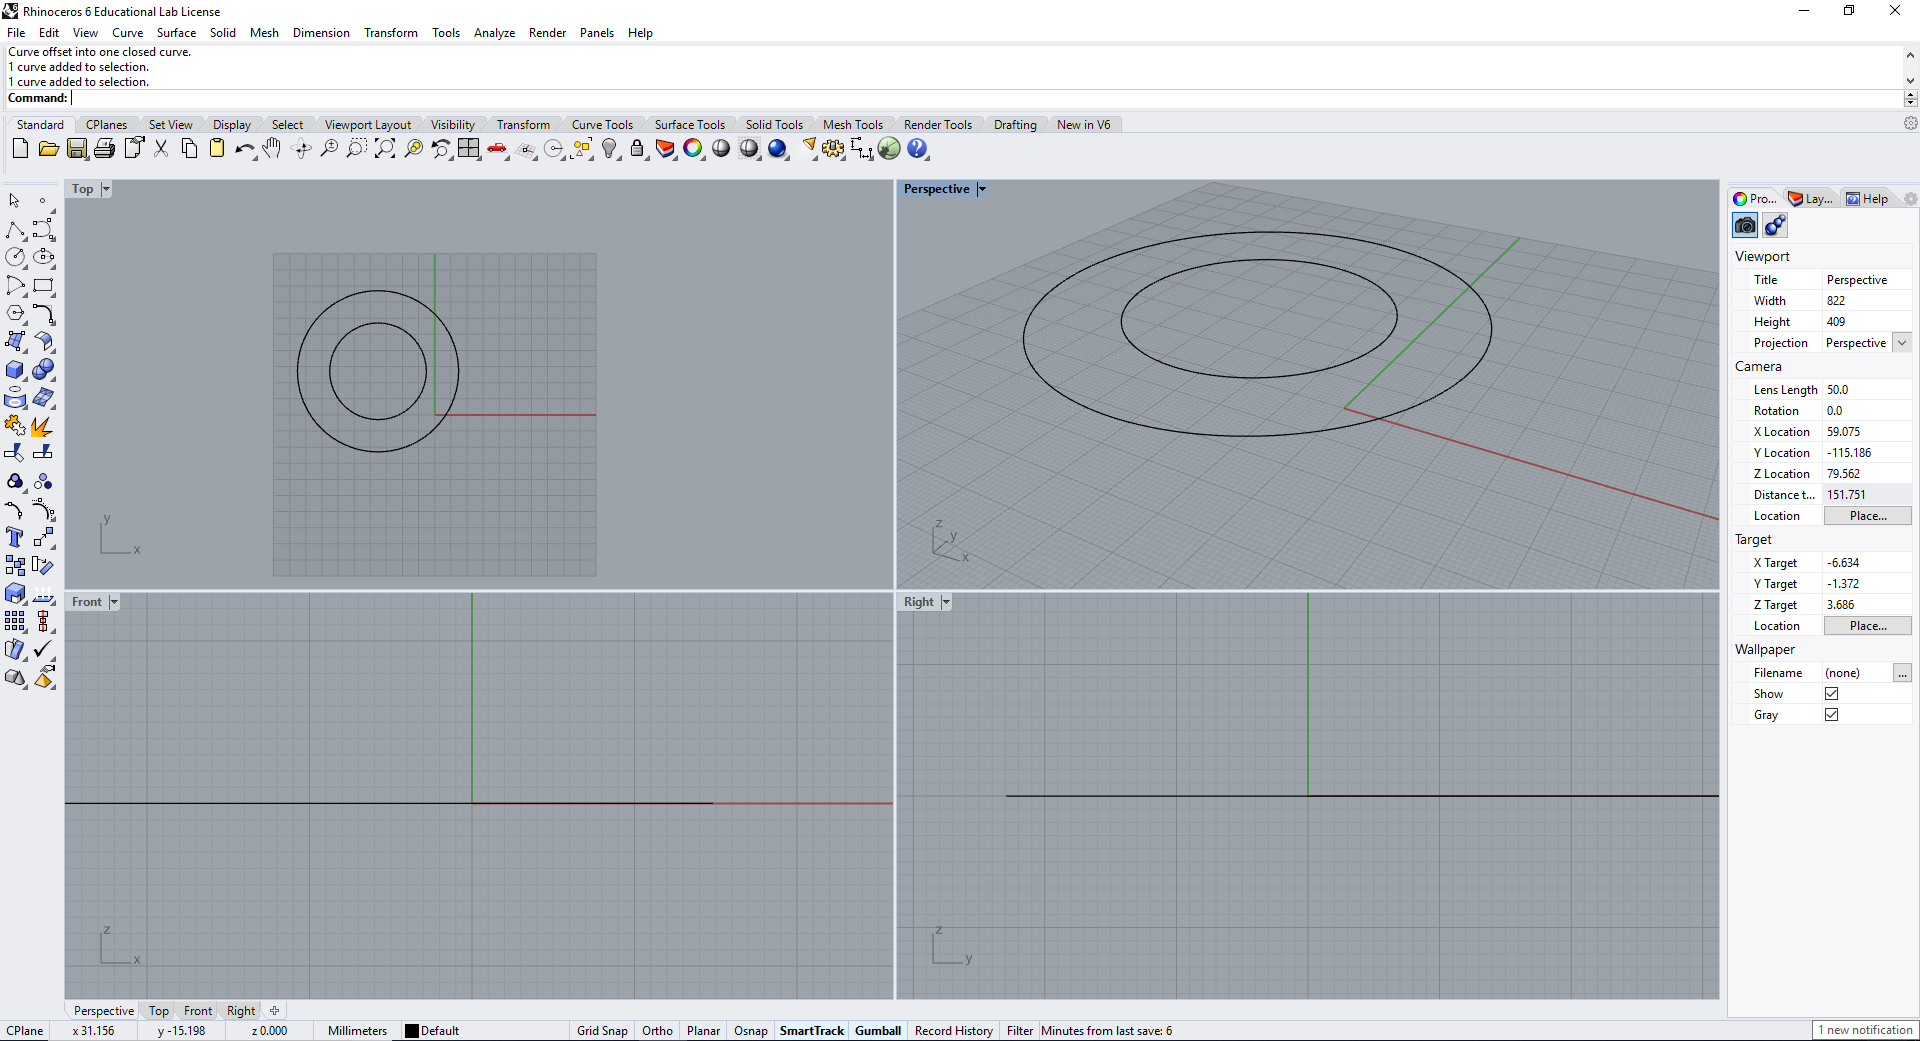Select the Polyline tool in left sidebar
This screenshot has height=1041, width=1920.
(x=15, y=230)
